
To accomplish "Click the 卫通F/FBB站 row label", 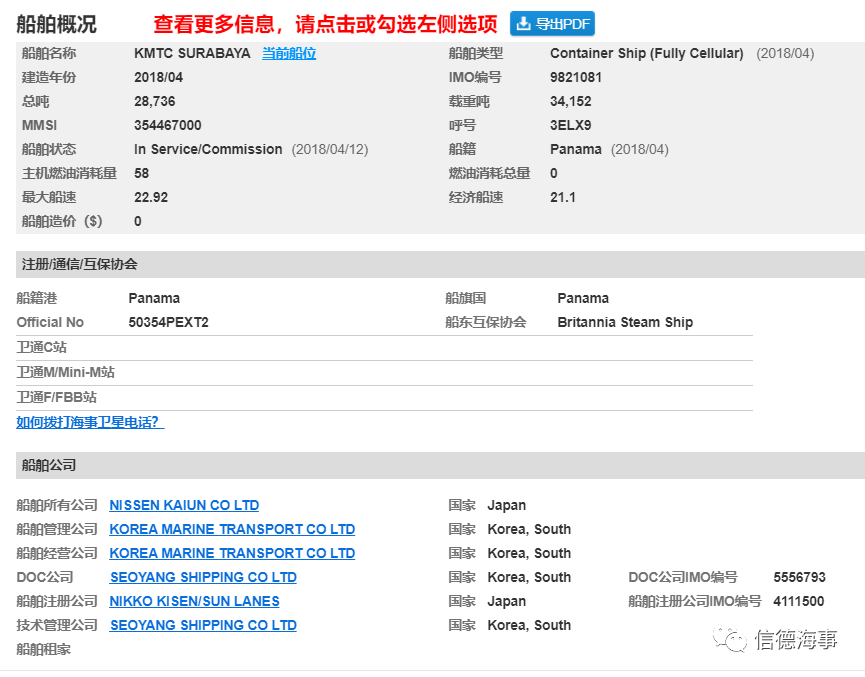I will [56, 397].
